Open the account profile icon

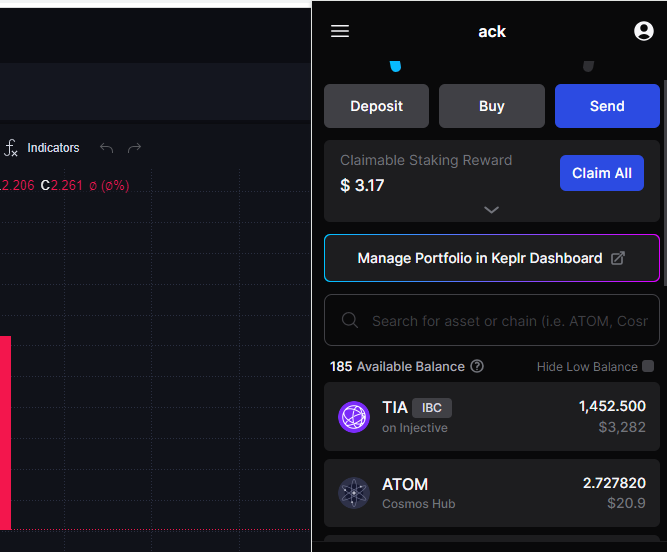click(x=644, y=31)
